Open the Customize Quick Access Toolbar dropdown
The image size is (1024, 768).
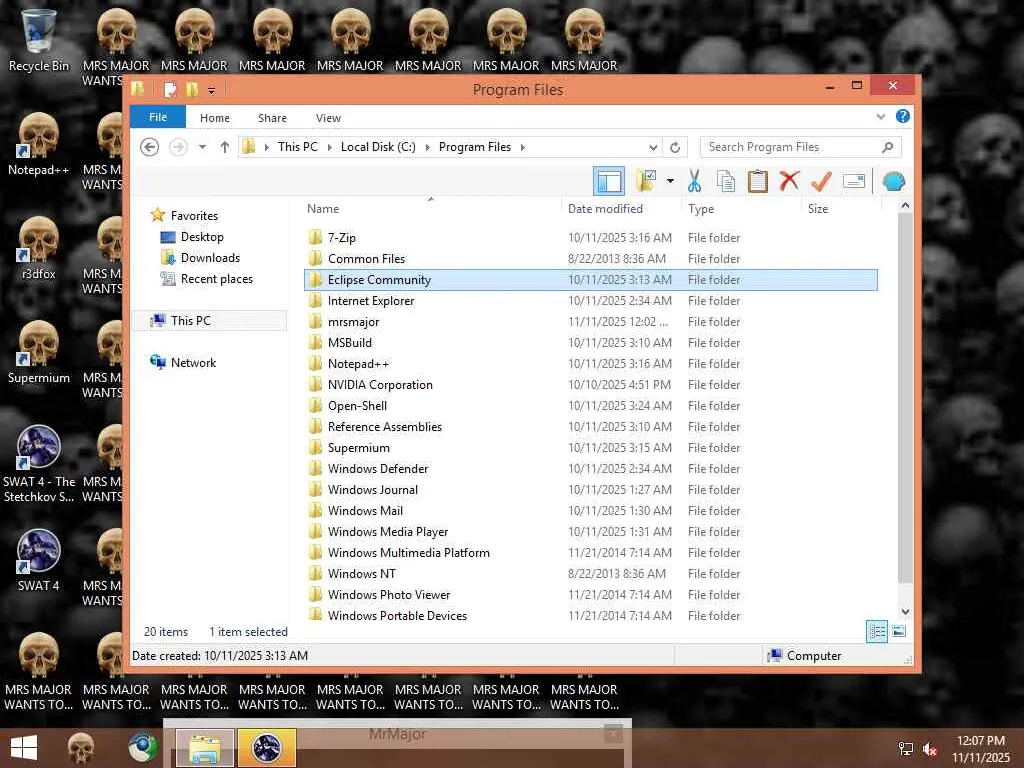click(x=212, y=90)
